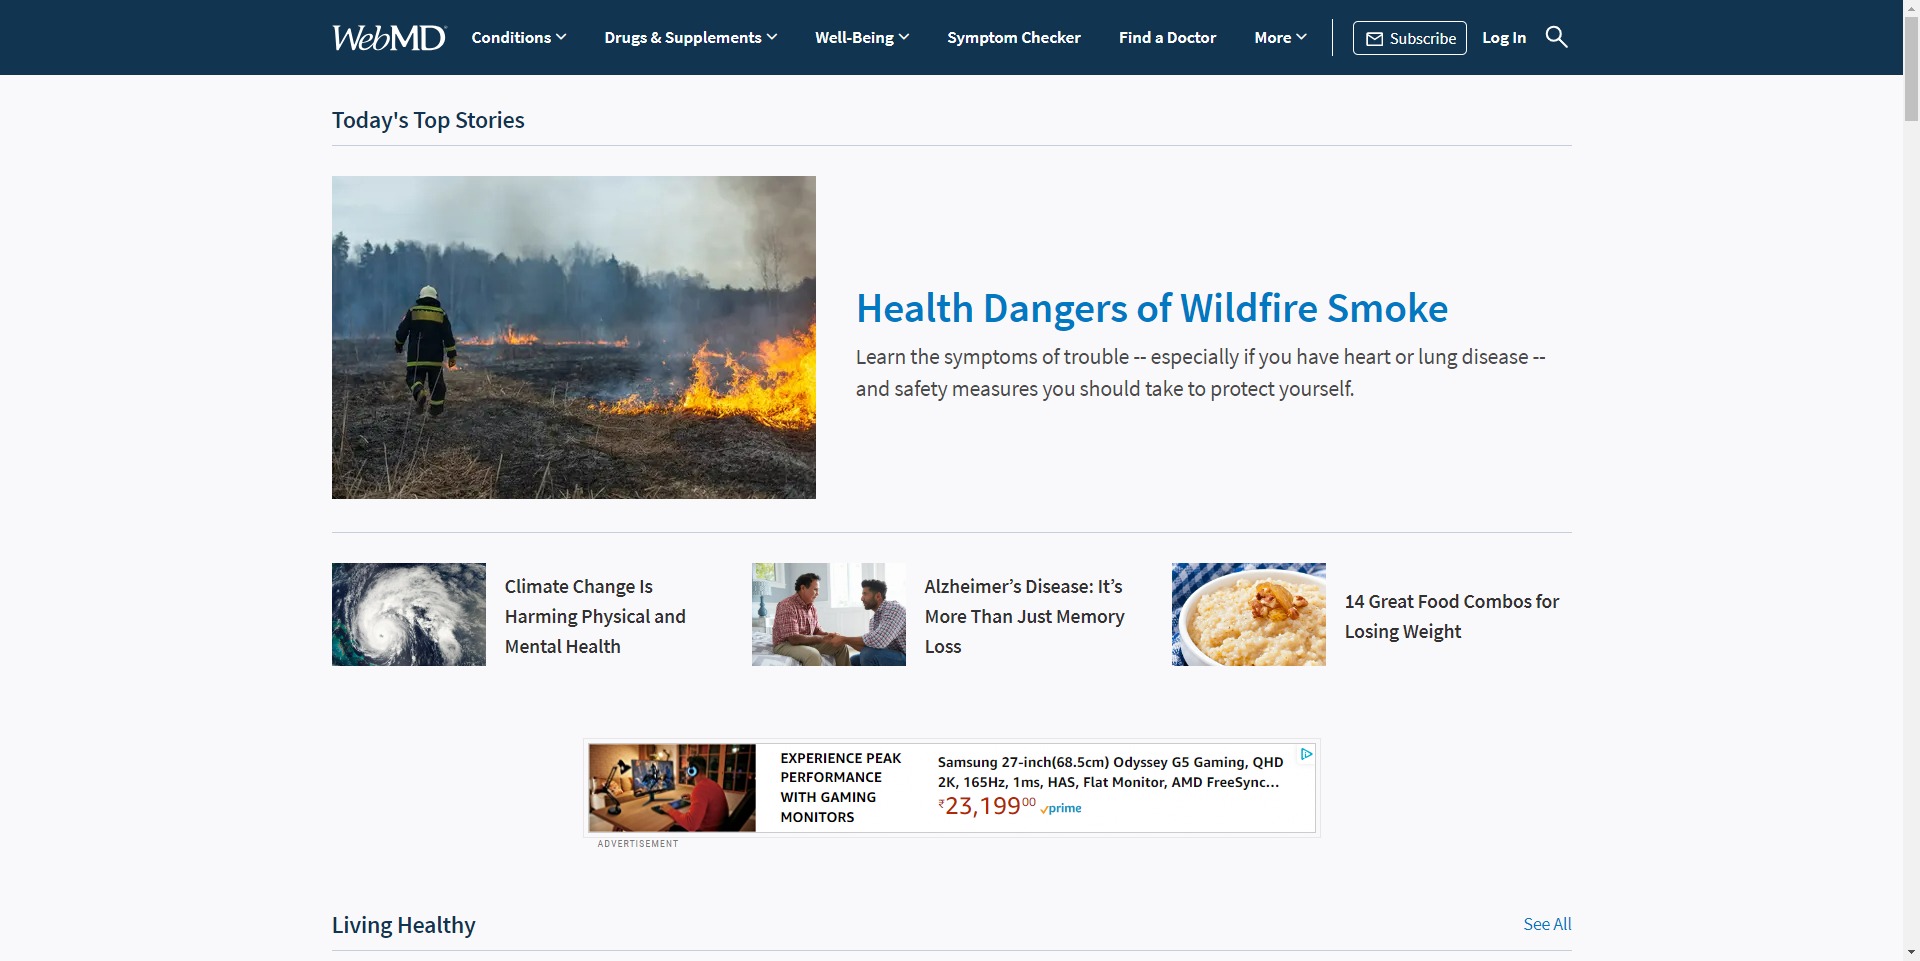Click See All for Living Healthy
The width and height of the screenshot is (1920, 961).
[1546, 924]
